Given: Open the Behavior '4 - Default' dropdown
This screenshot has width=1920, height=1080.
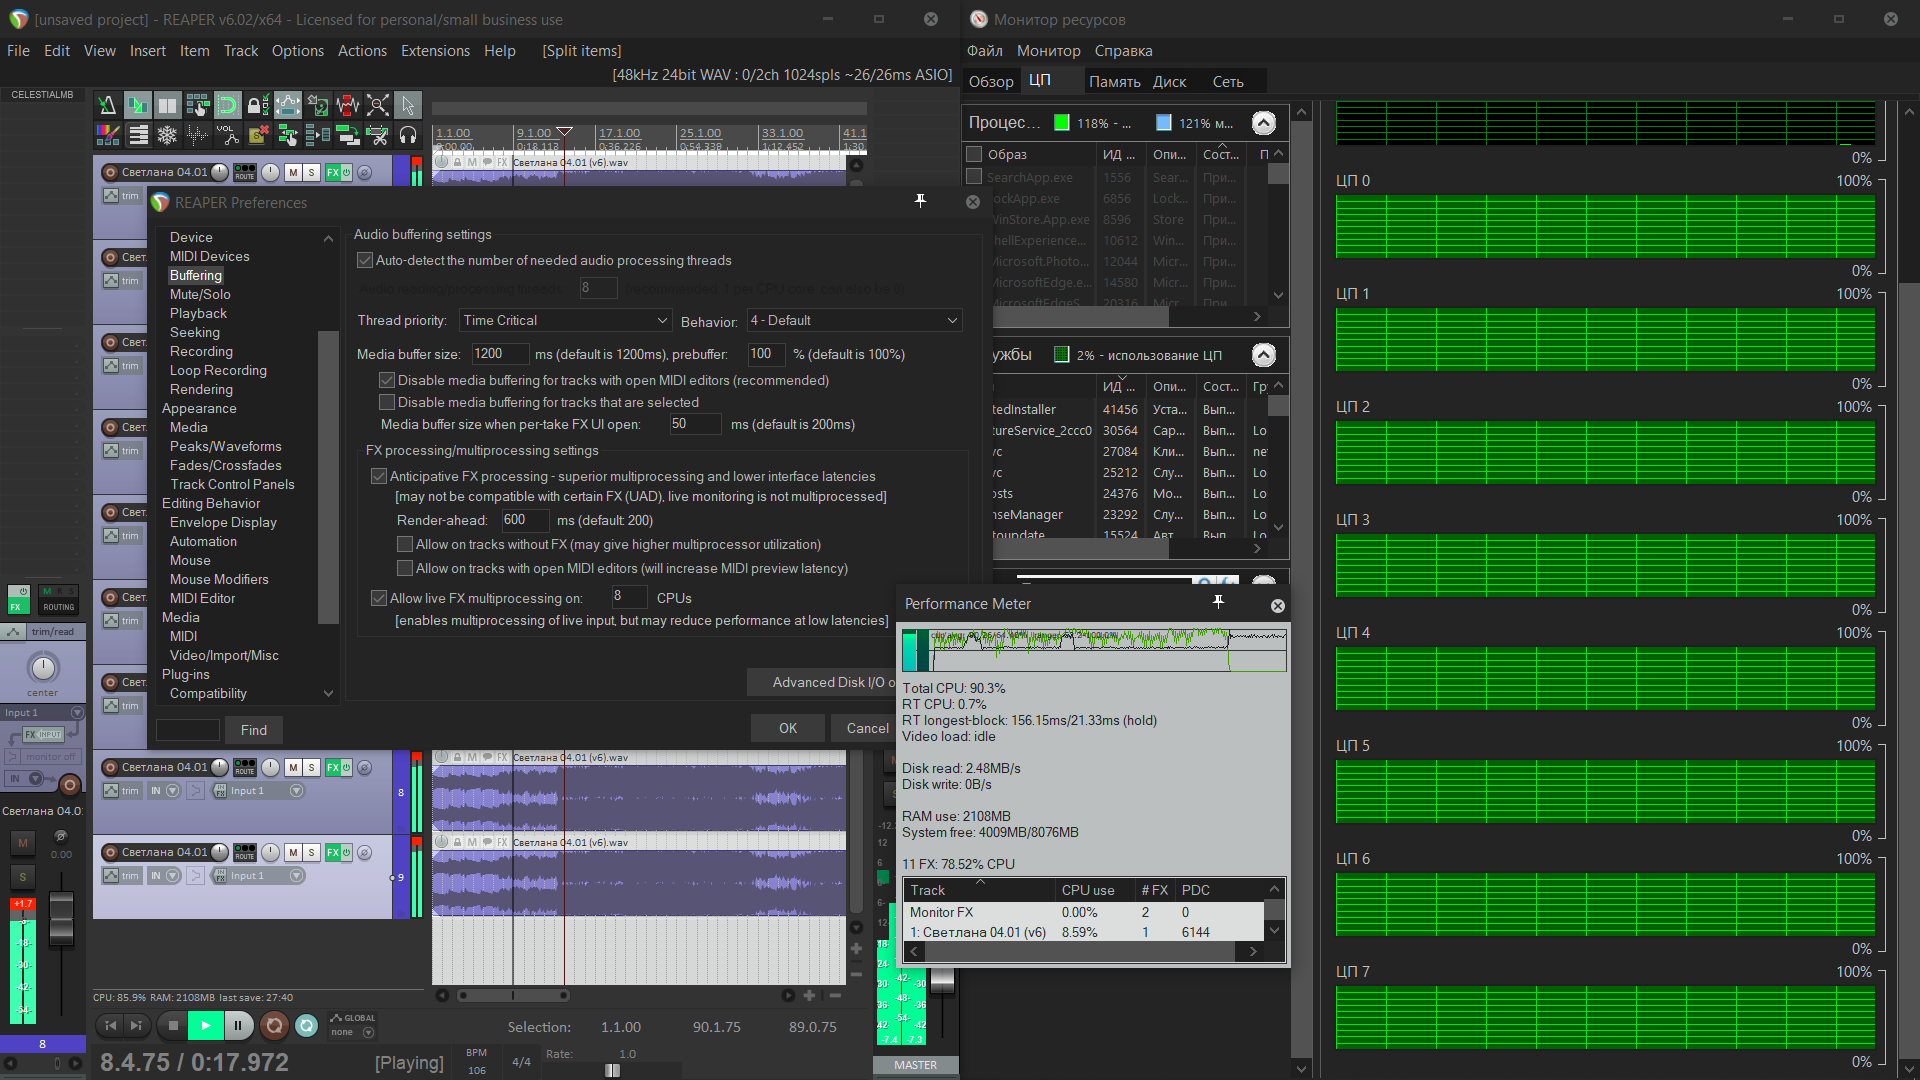Looking at the screenshot, I should pyautogui.click(x=853, y=320).
